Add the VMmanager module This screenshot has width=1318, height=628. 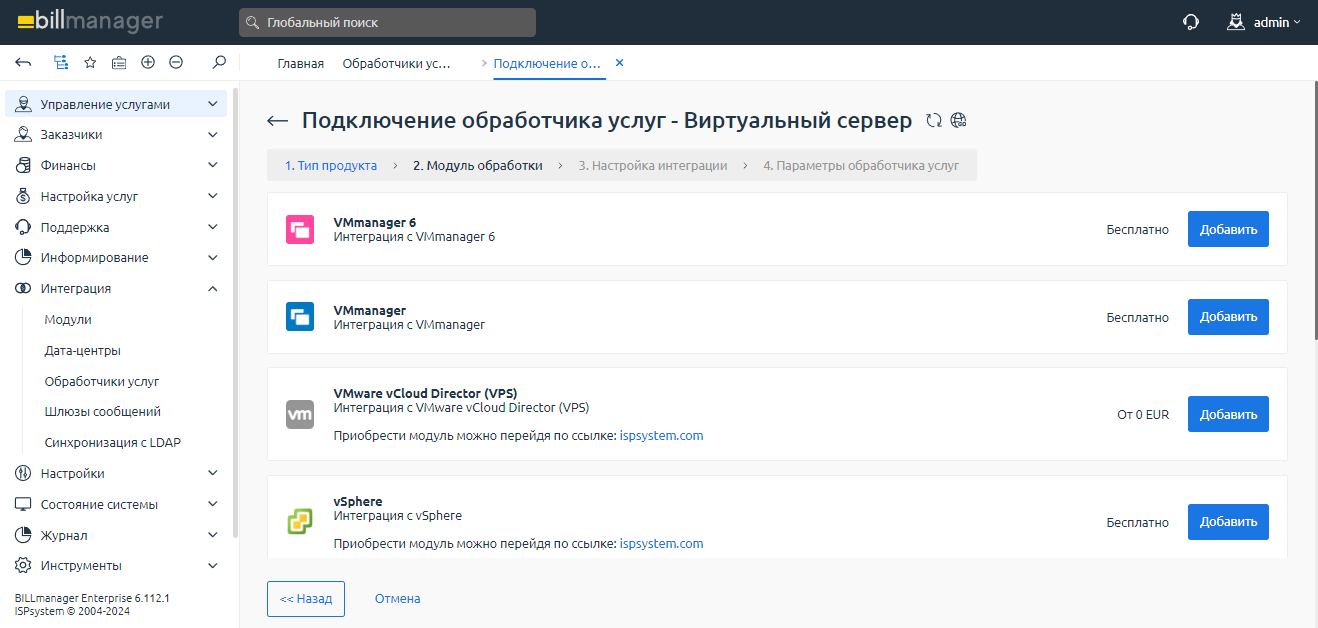1228,317
